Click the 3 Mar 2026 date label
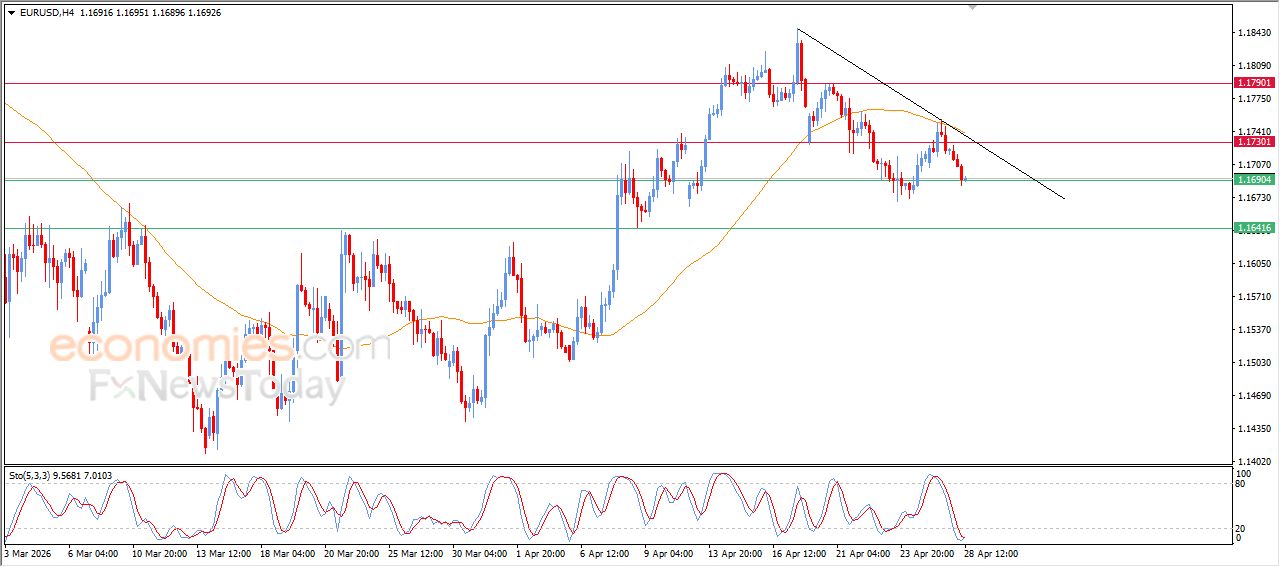Viewport: 1280px width, 567px height. (x=28, y=553)
